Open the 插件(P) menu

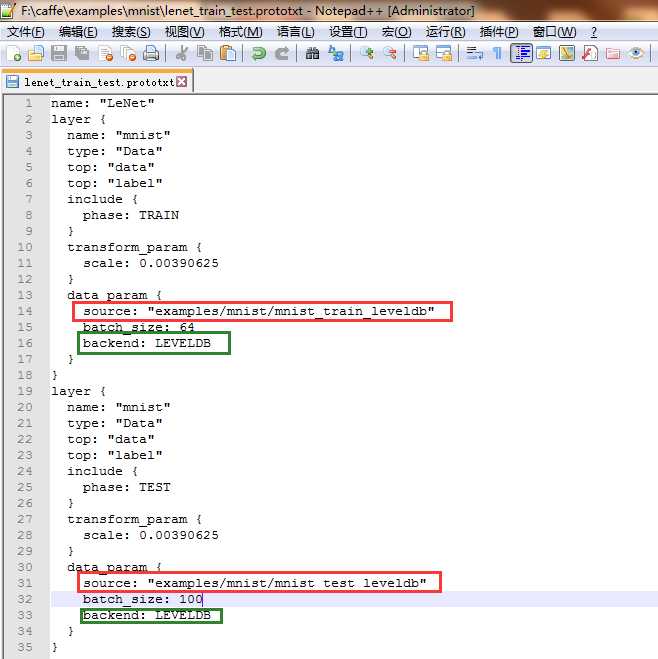(499, 32)
